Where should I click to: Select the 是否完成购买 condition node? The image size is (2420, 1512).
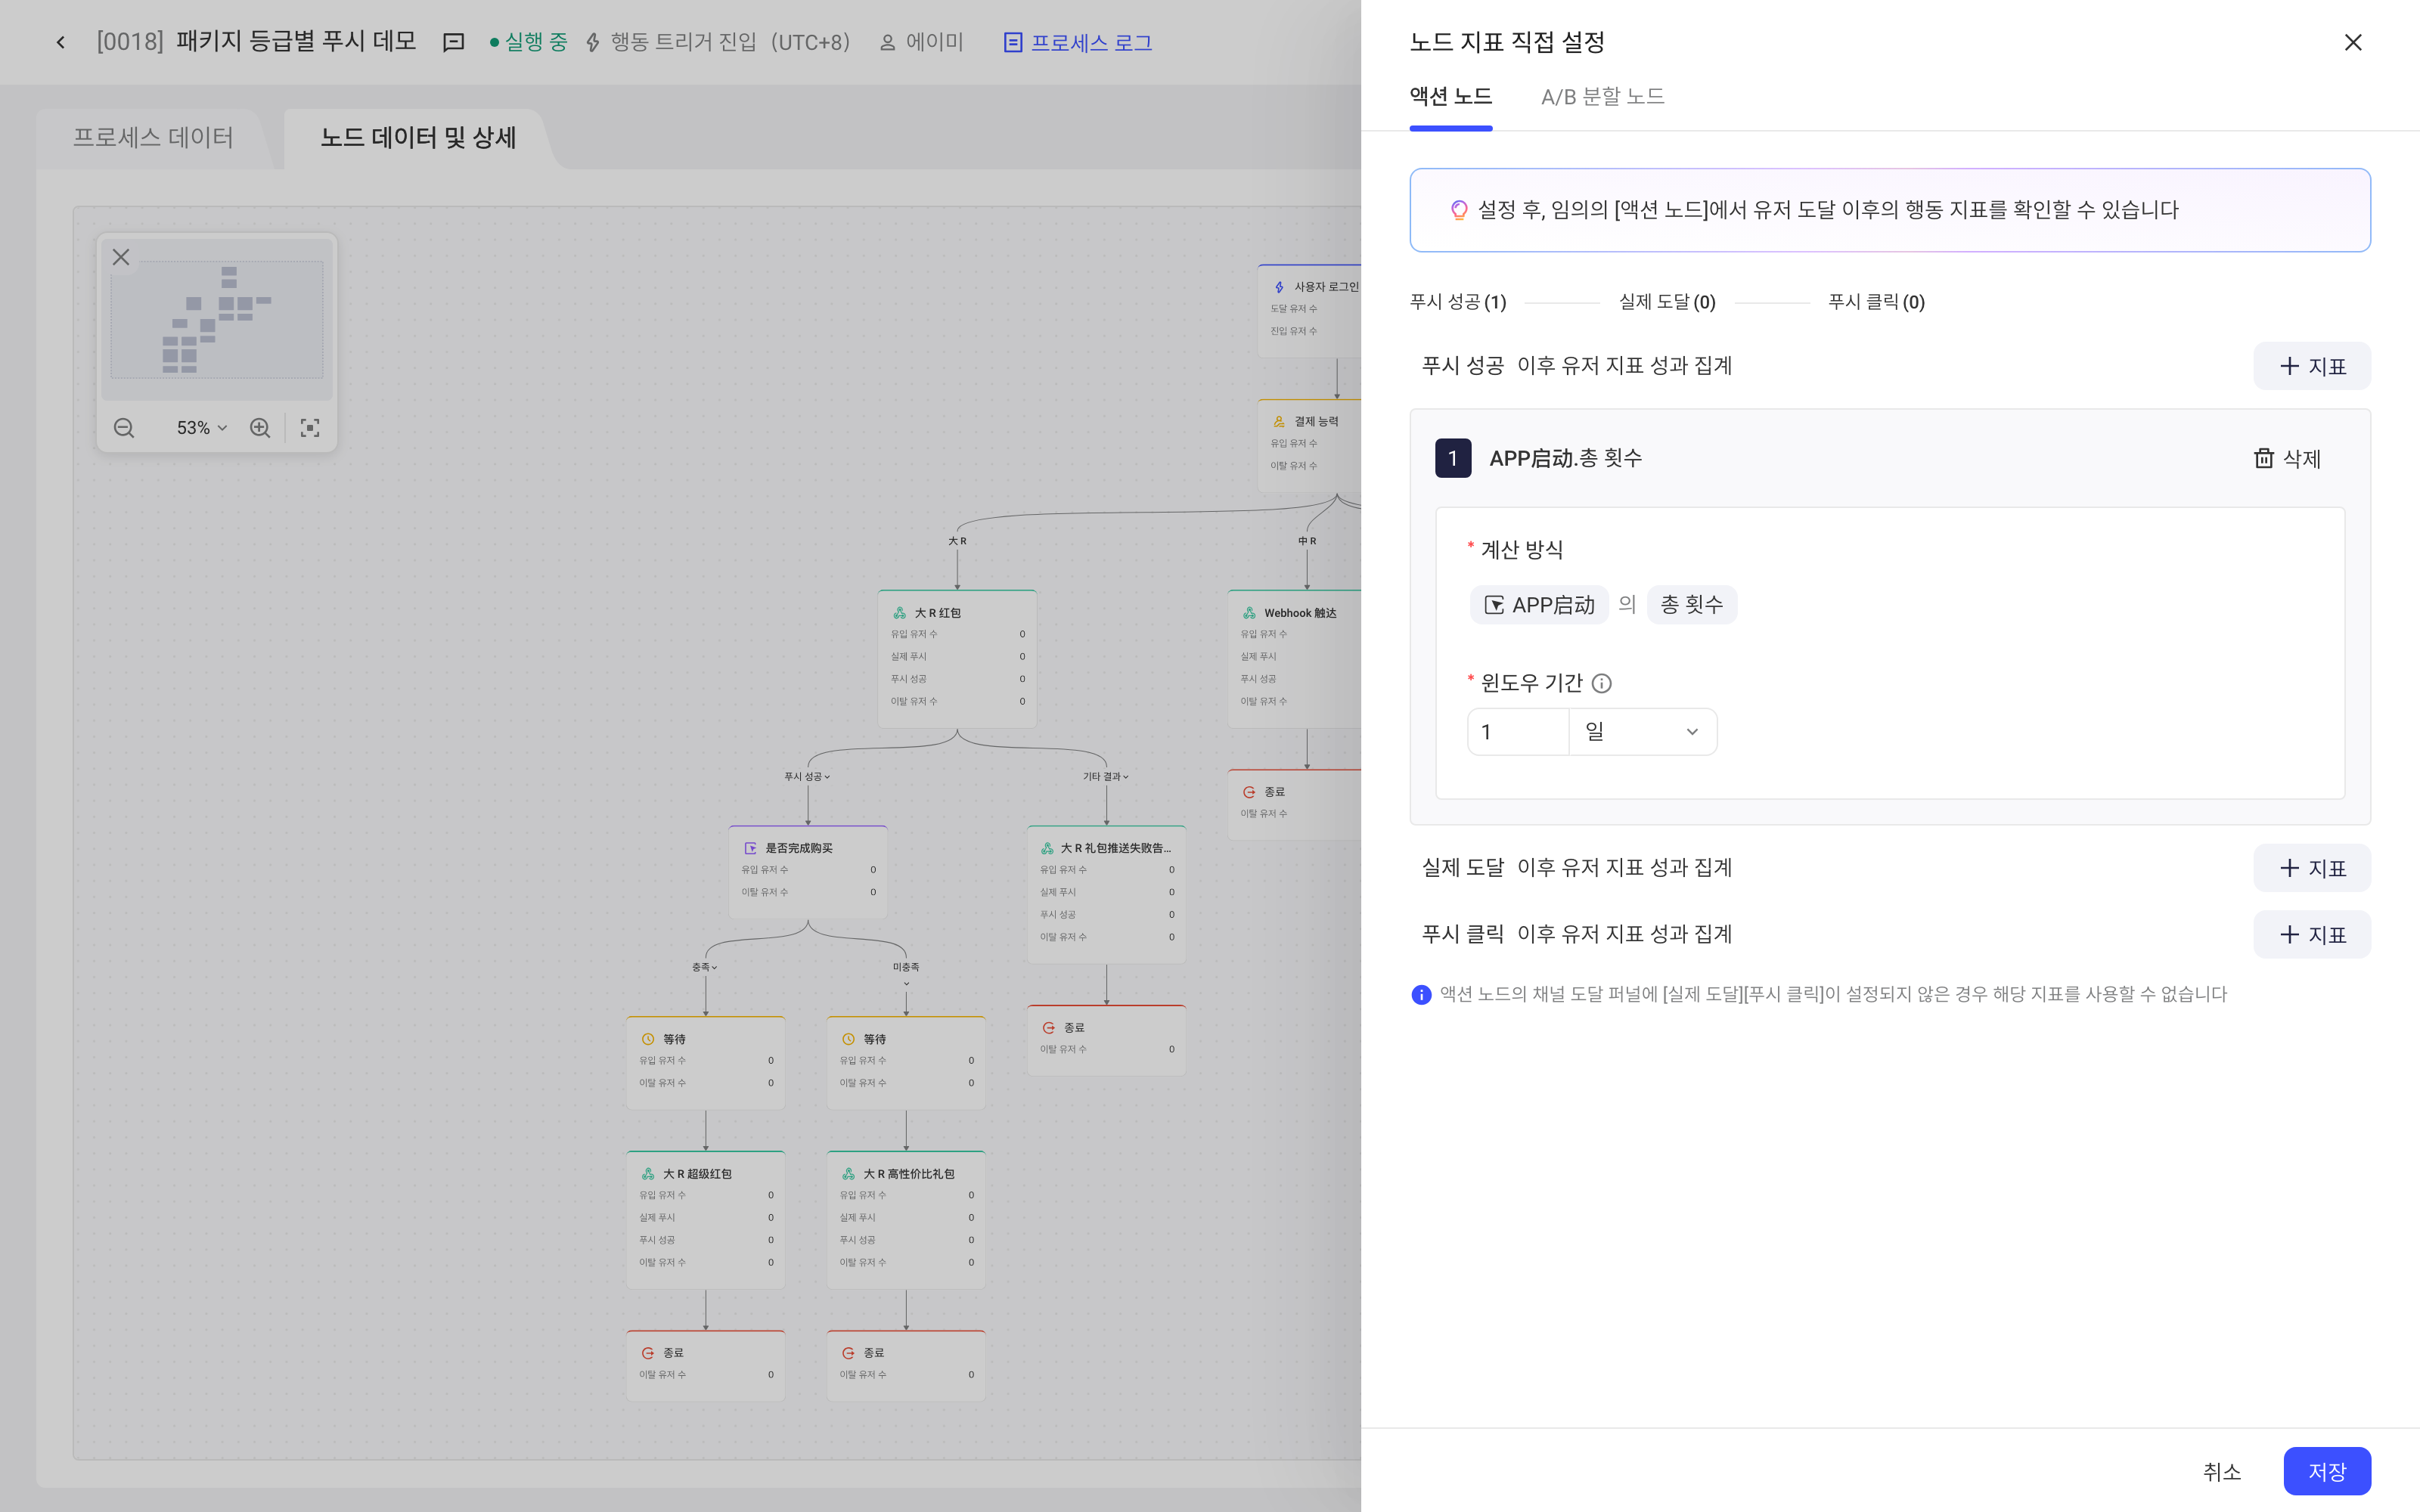[x=808, y=871]
